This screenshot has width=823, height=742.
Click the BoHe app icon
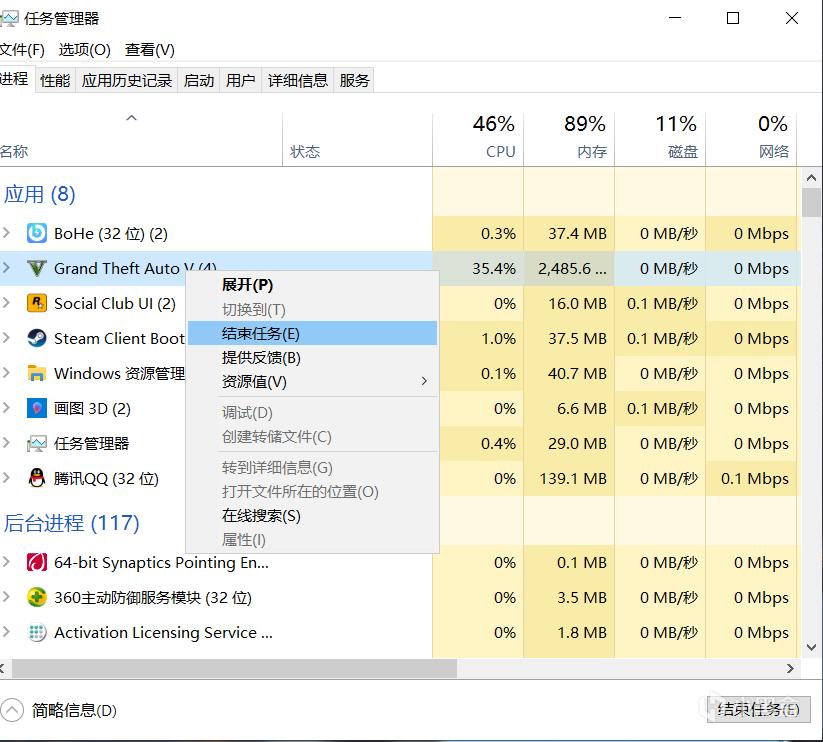click(36, 233)
